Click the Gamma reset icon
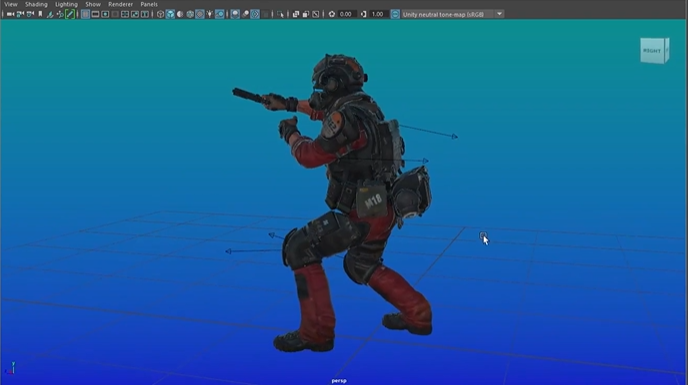The height and width of the screenshot is (385, 688). coord(363,14)
